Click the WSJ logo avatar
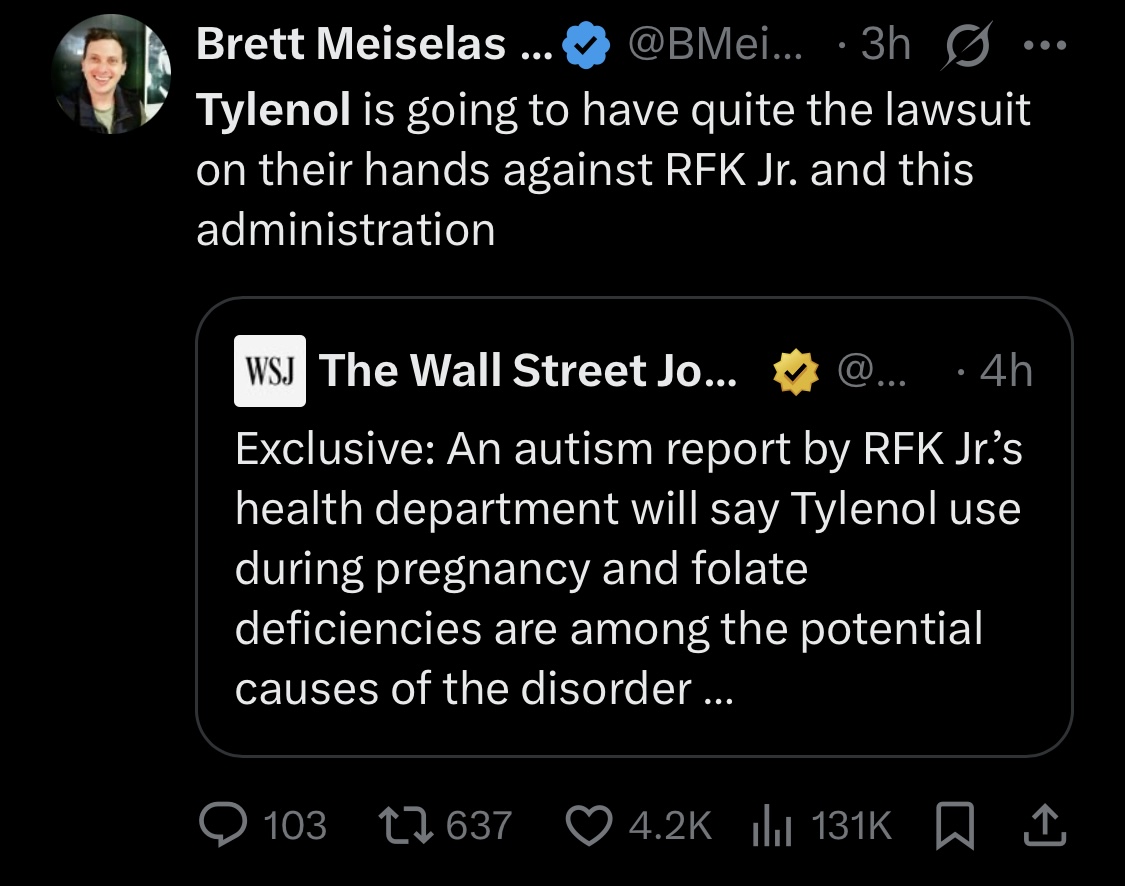Image resolution: width=1125 pixels, height=886 pixels. (x=270, y=371)
